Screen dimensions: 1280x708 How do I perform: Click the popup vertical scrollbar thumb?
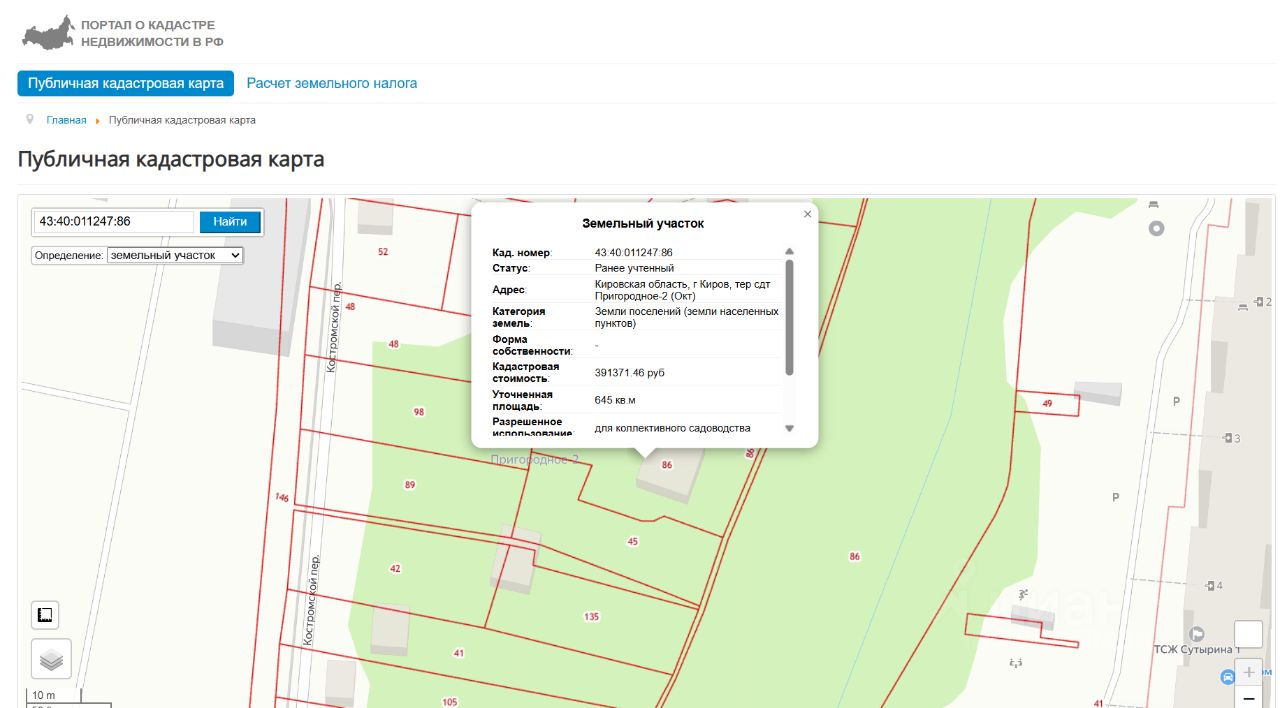[789, 317]
